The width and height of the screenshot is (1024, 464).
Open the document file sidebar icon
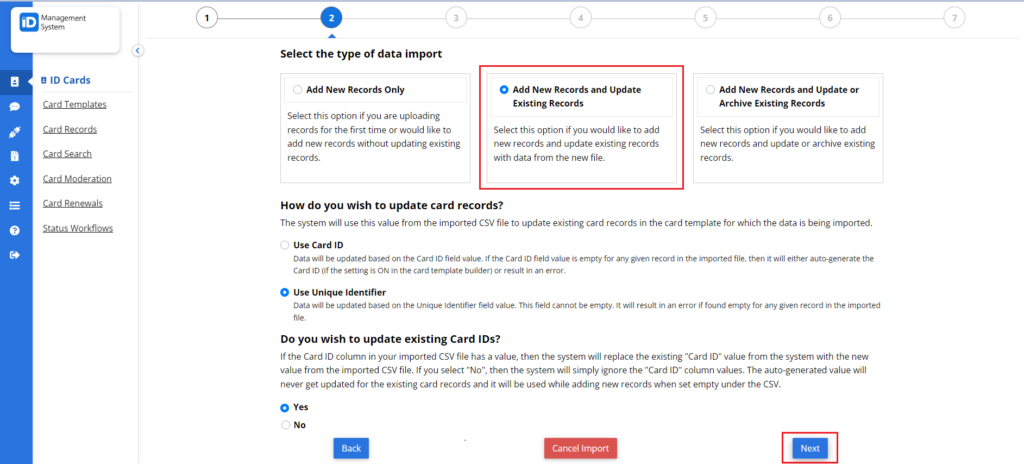coord(15,156)
